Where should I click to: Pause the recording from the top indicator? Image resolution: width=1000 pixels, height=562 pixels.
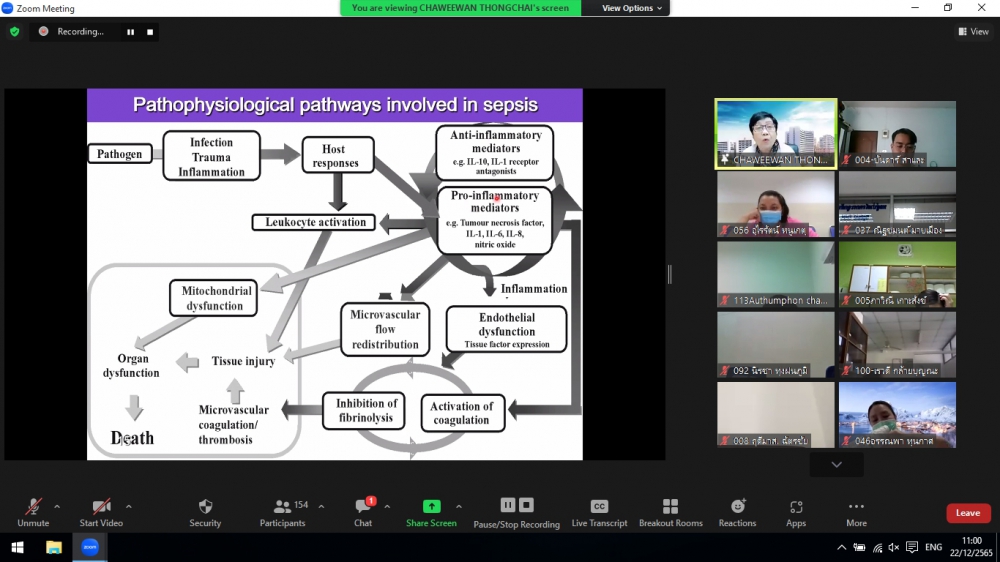point(130,32)
